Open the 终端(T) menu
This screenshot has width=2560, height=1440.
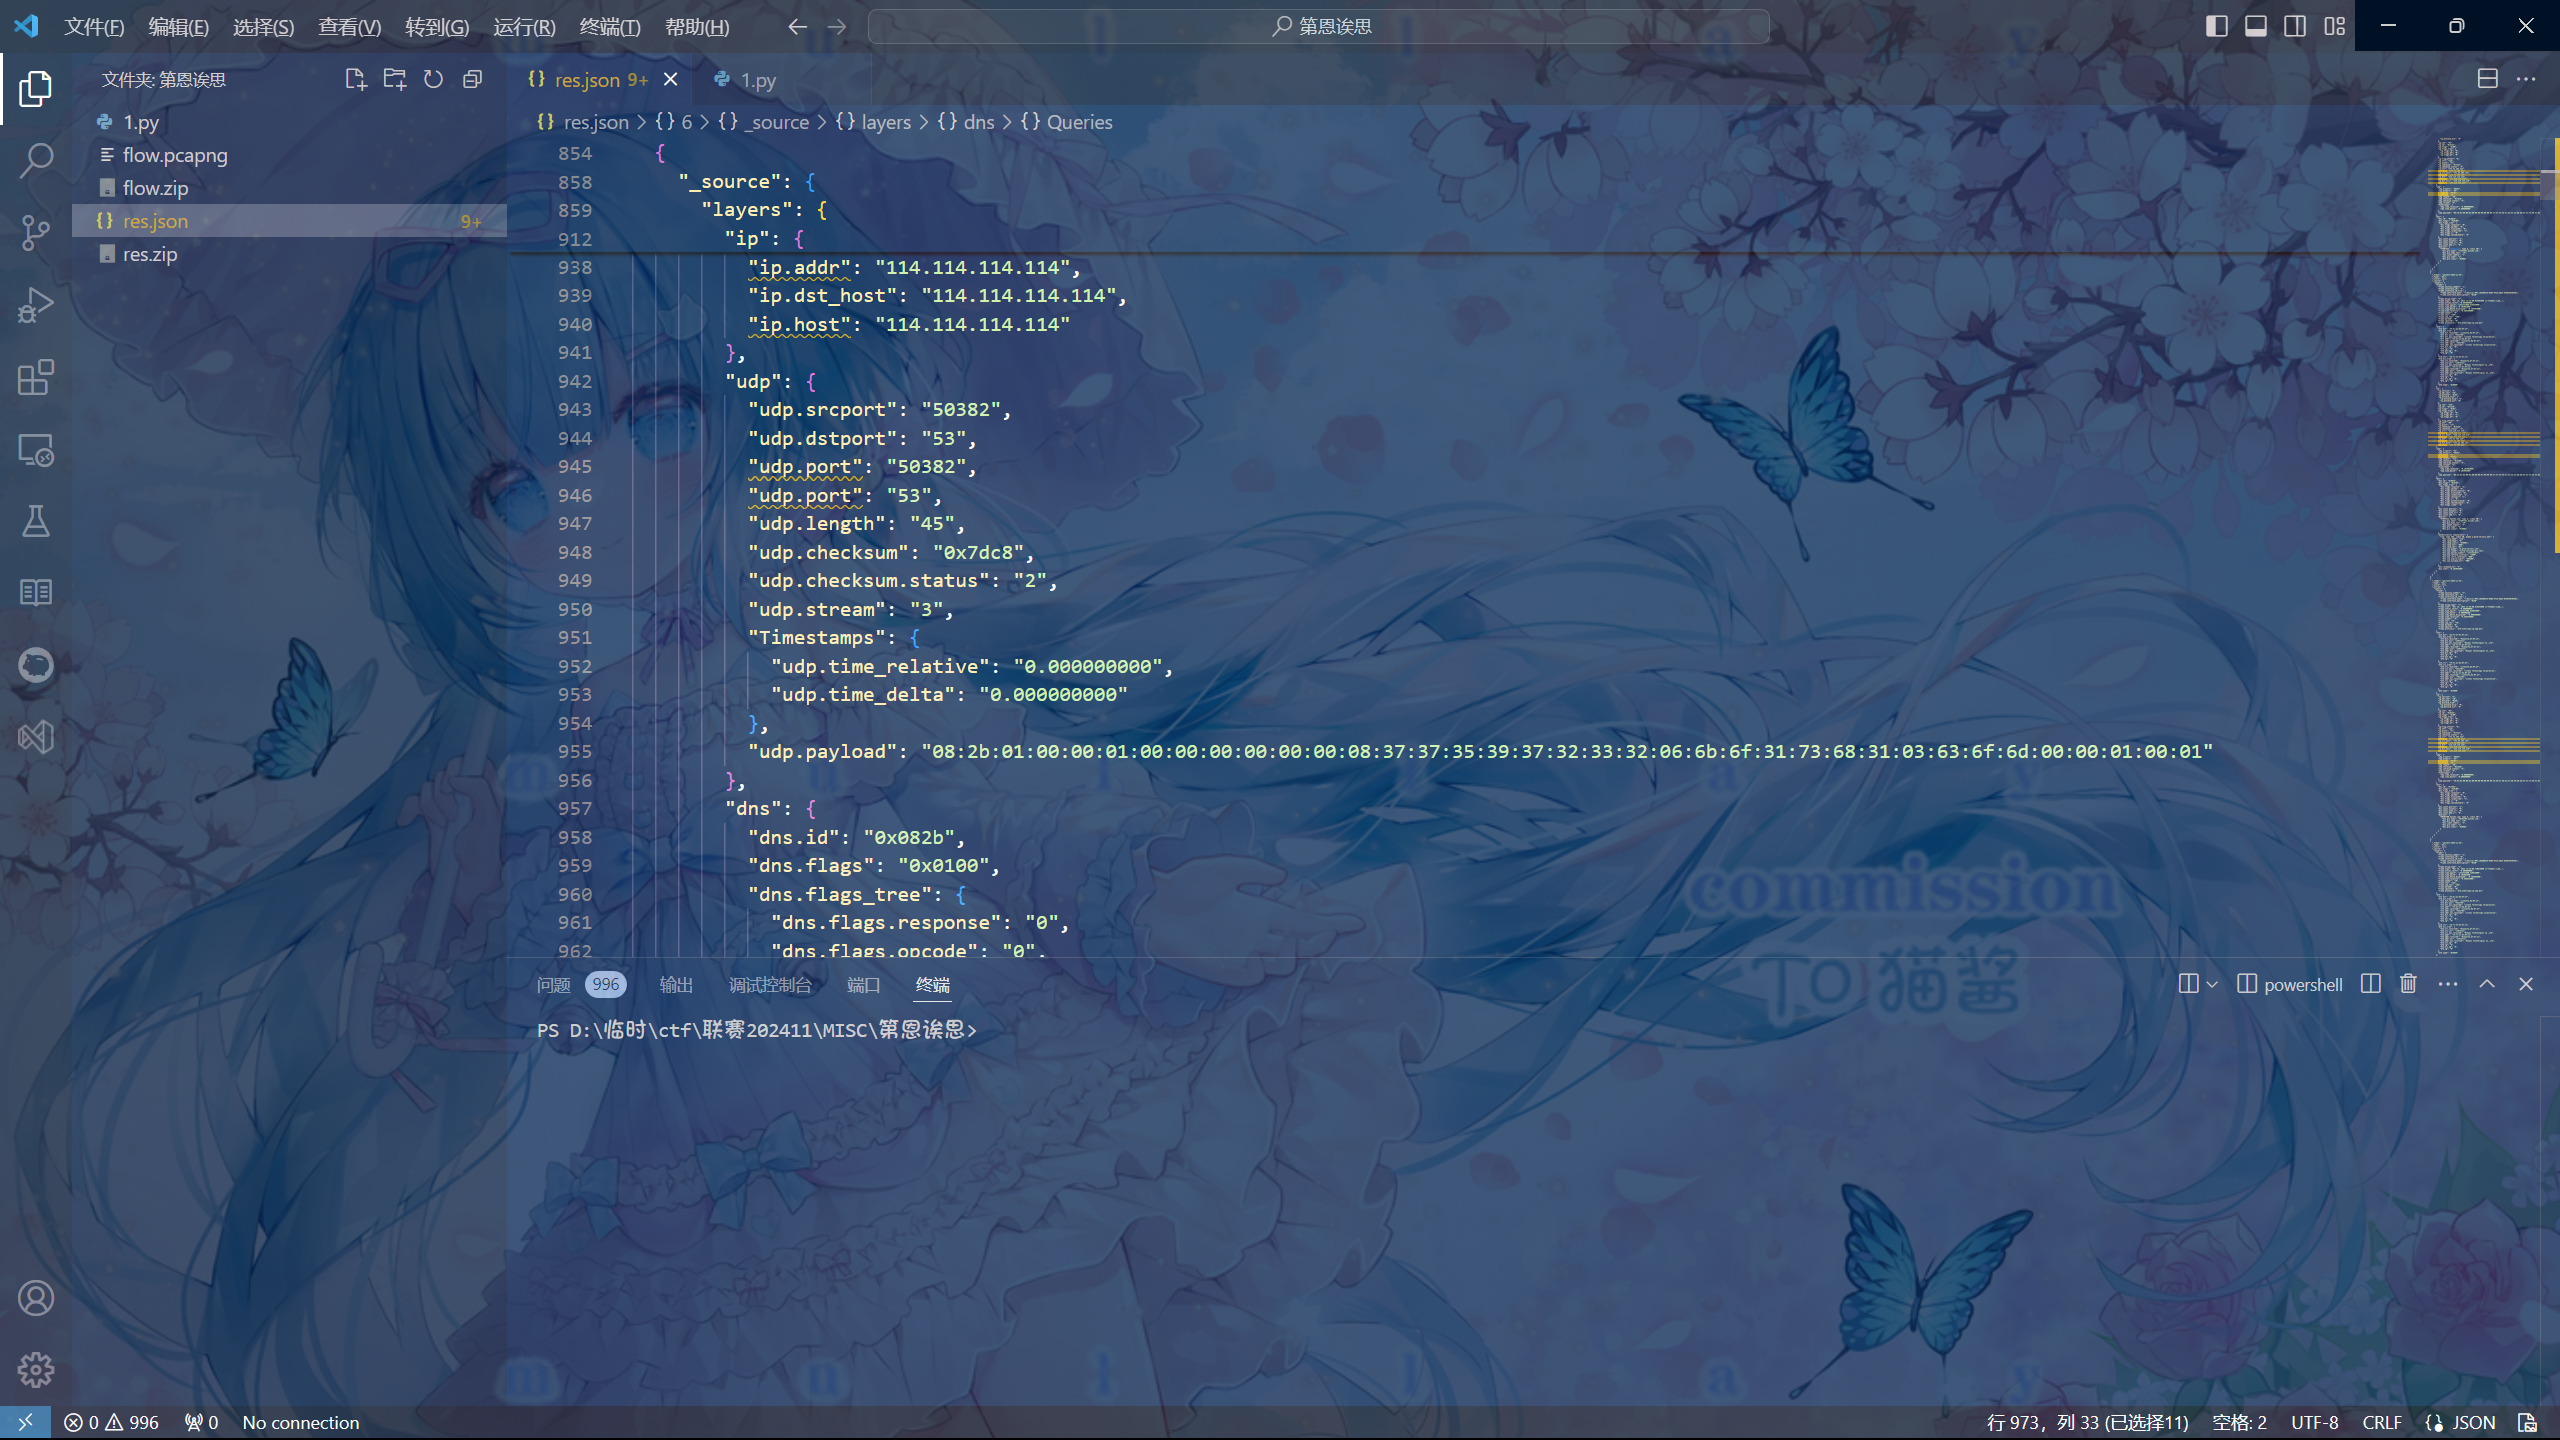click(610, 27)
